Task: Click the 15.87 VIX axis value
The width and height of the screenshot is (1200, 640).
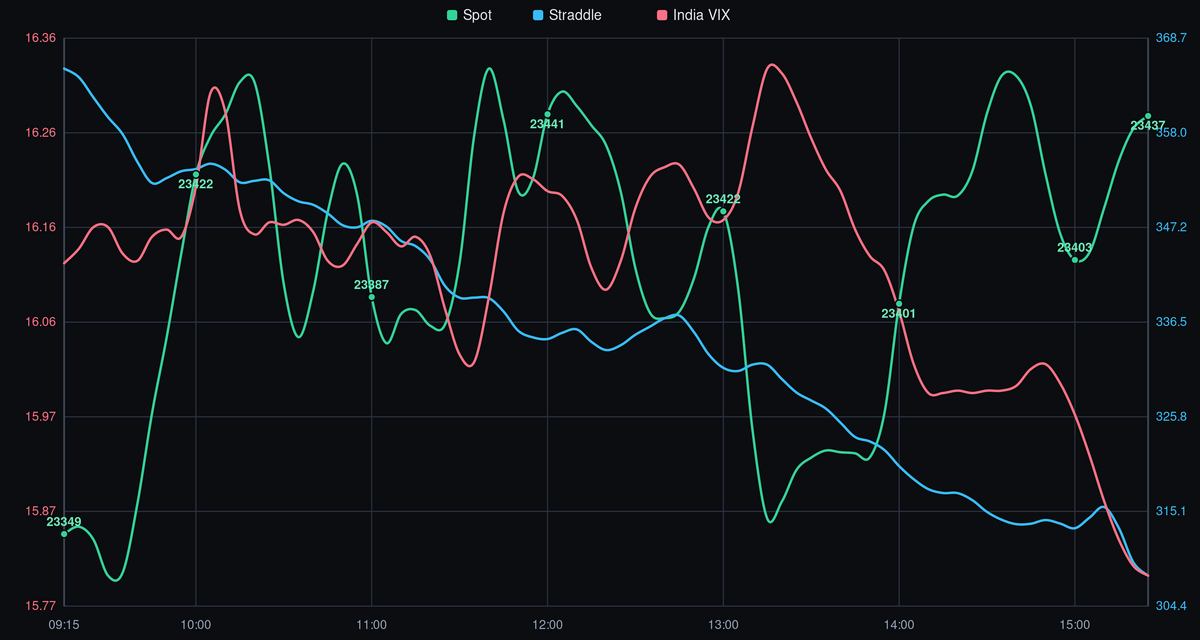Action: [40, 511]
